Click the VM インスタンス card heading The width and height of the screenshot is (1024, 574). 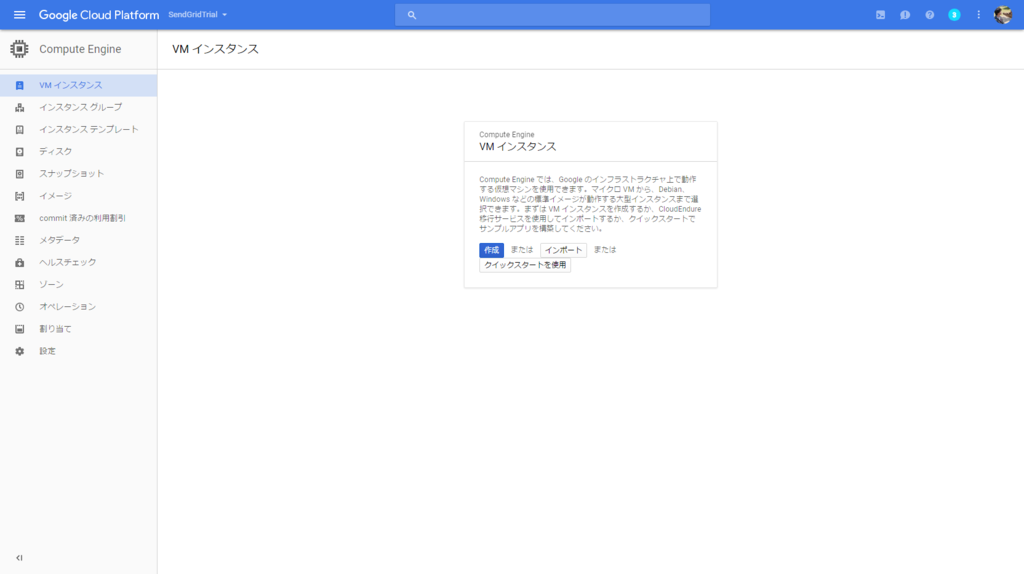pos(518,147)
